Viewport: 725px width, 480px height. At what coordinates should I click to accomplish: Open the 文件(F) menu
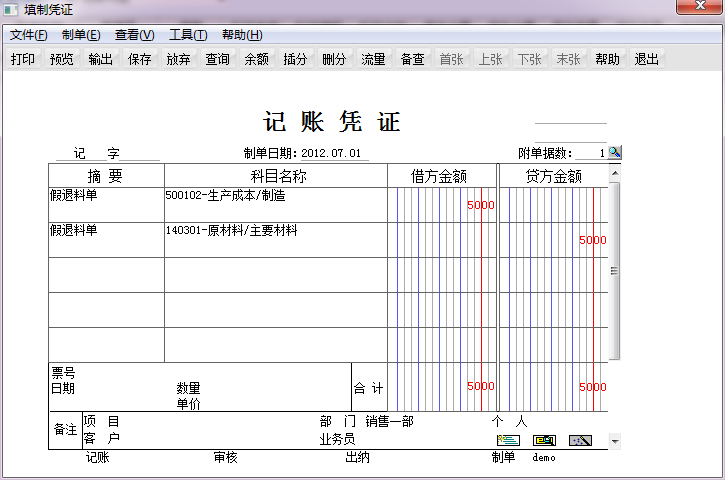coord(29,35)
